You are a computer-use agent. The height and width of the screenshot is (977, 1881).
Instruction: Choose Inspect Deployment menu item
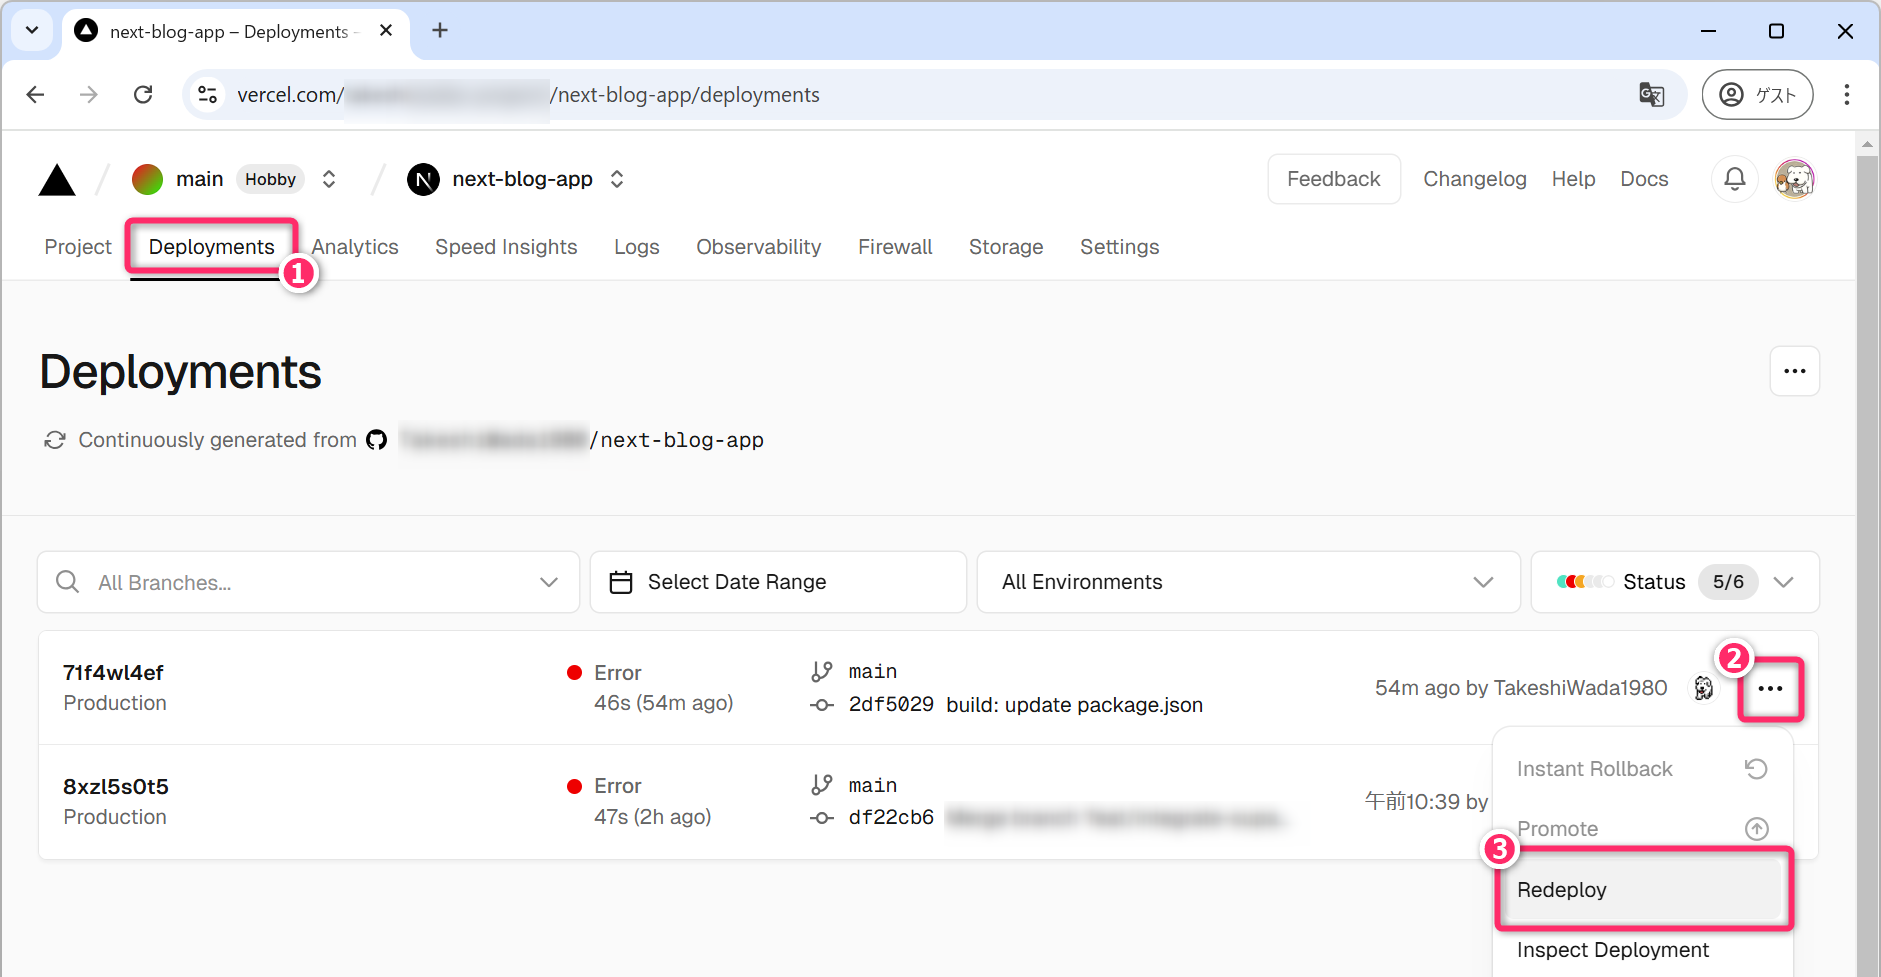1612,950
